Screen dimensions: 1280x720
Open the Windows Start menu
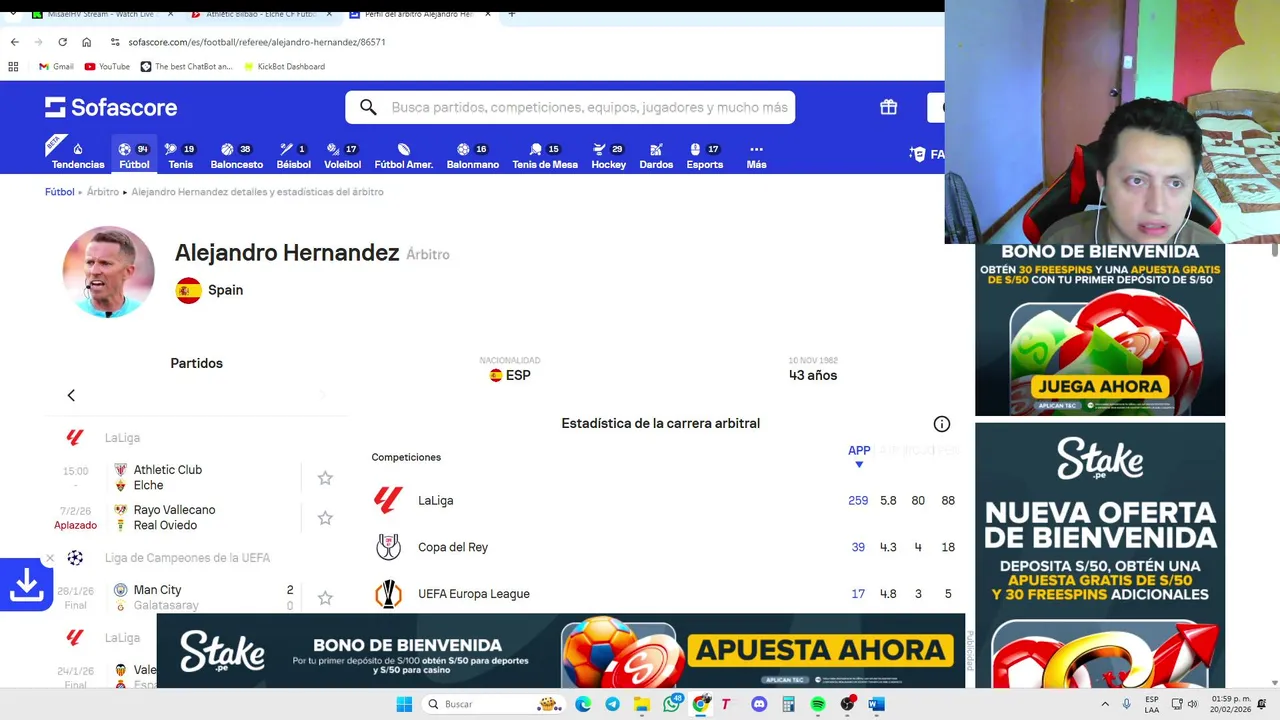pos(404,704)
